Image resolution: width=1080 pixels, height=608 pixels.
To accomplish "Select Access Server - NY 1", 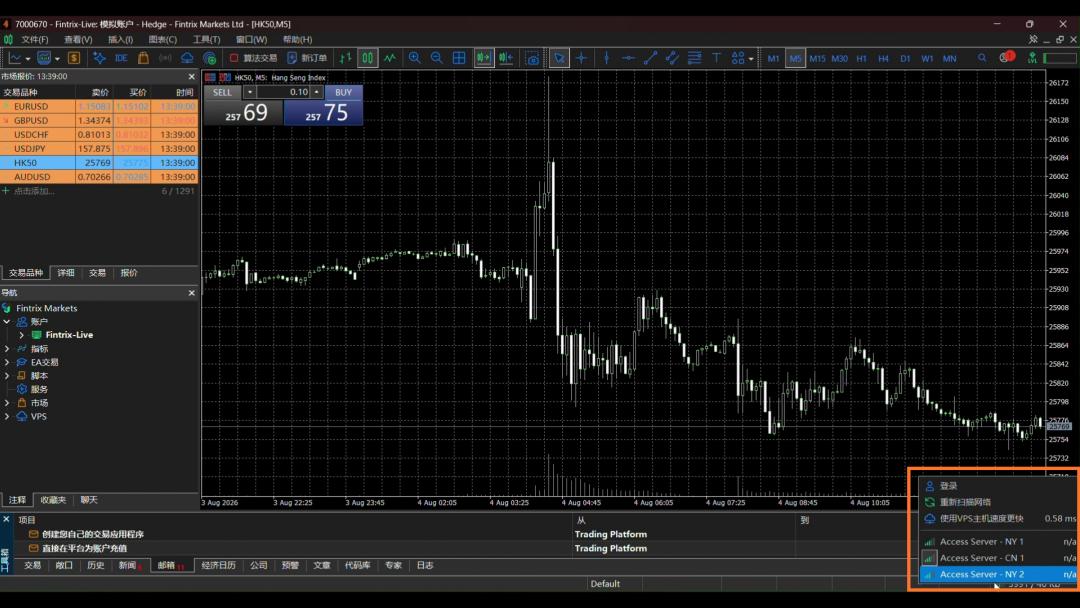I will pyautogui.click(x=999, y=542).
